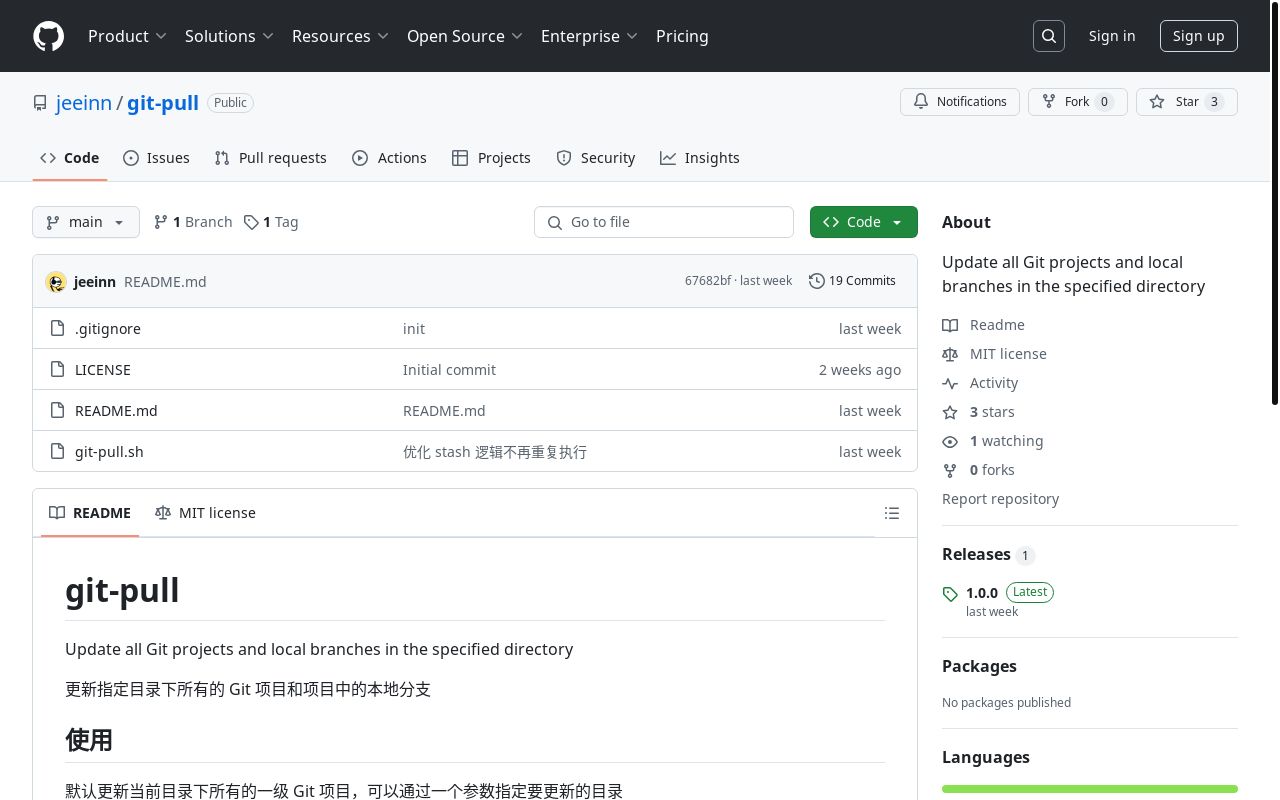Click the branch icon next to 1 Branch
This screenshot has width=1280, height=800.
[160, 222]
